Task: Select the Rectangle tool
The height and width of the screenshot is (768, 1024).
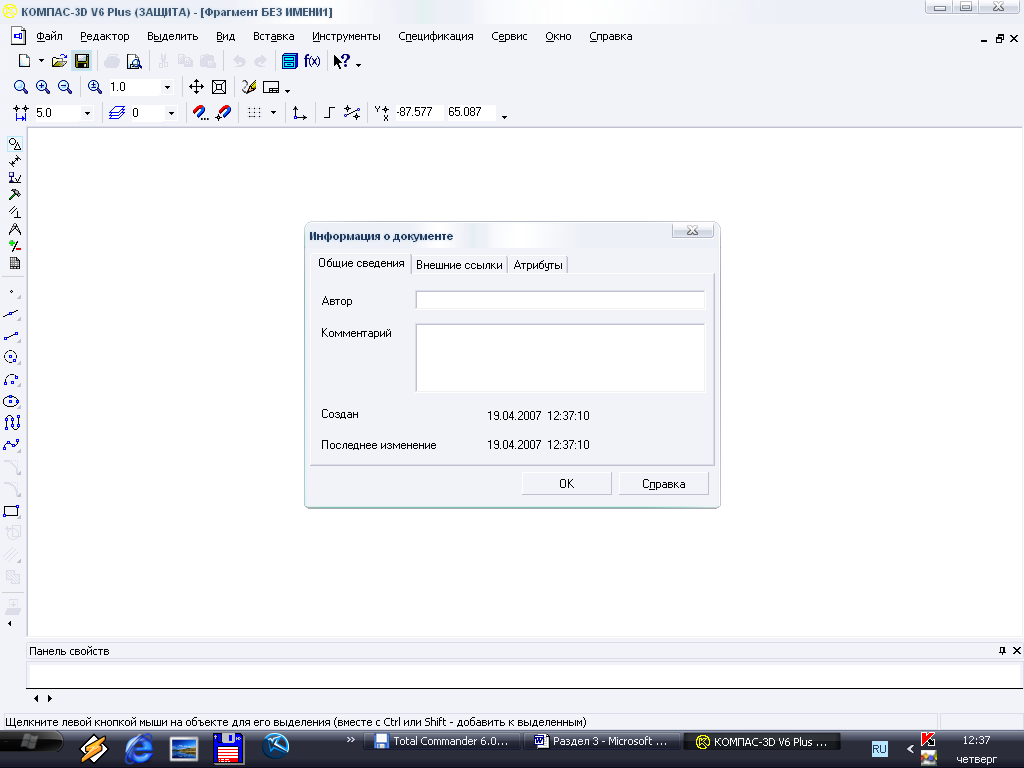Action: click(12, 511)
